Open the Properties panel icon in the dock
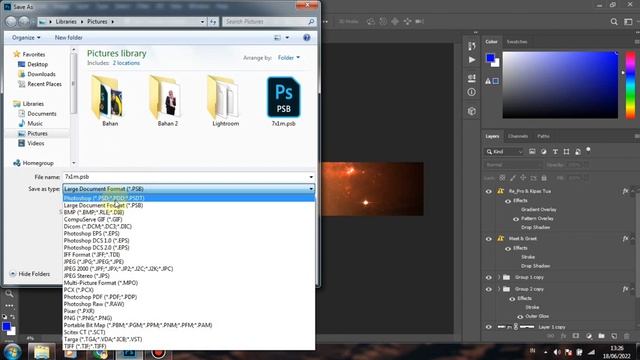The height and width of the screenshot is (360, 640). click(471, 78)
